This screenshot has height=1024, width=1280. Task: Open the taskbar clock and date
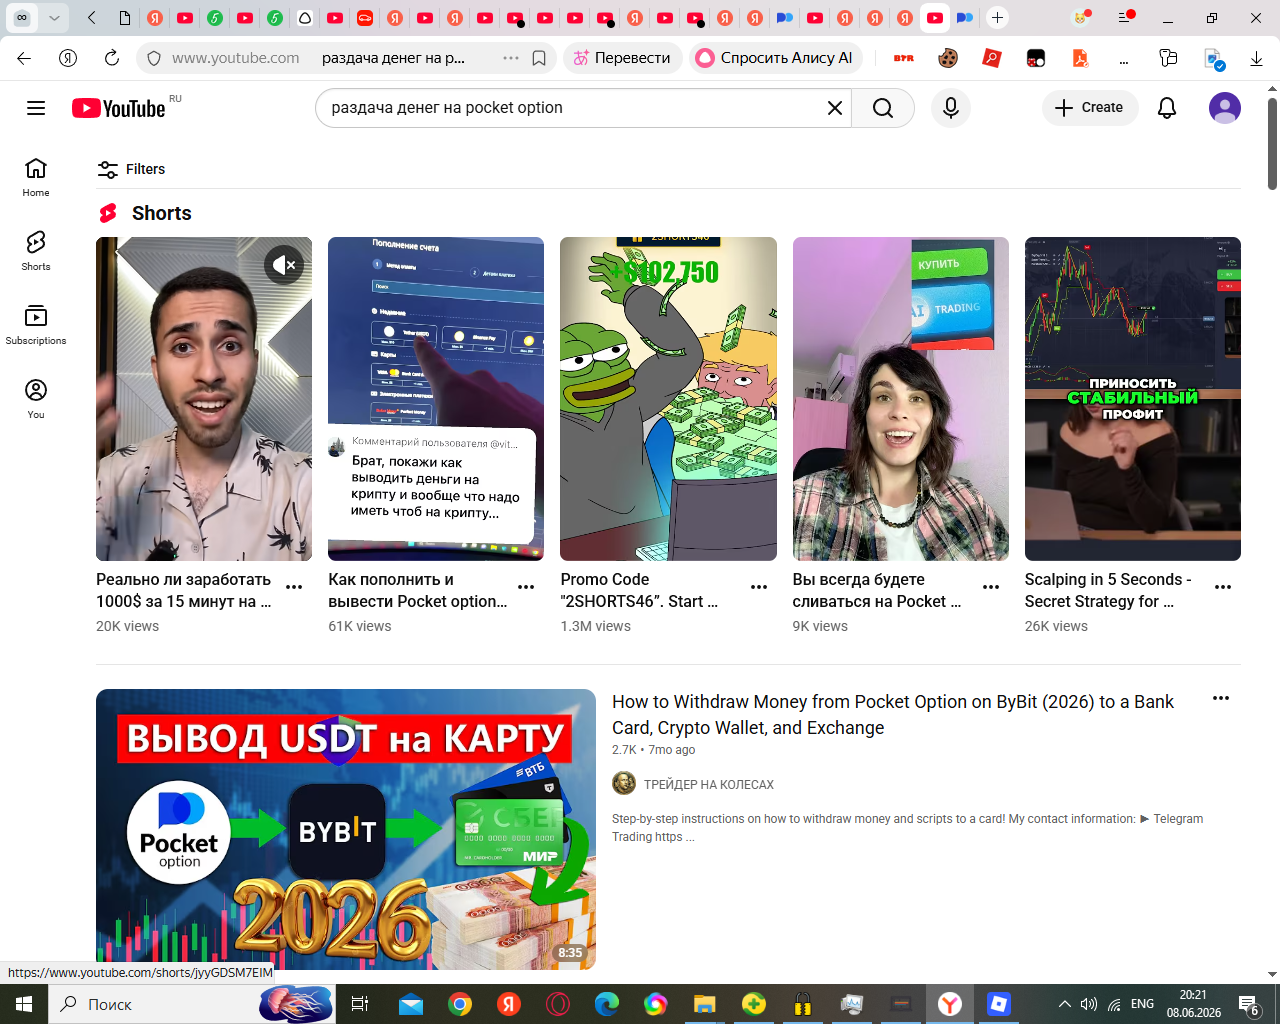pyautogui.click(x=1193, y=1004)
